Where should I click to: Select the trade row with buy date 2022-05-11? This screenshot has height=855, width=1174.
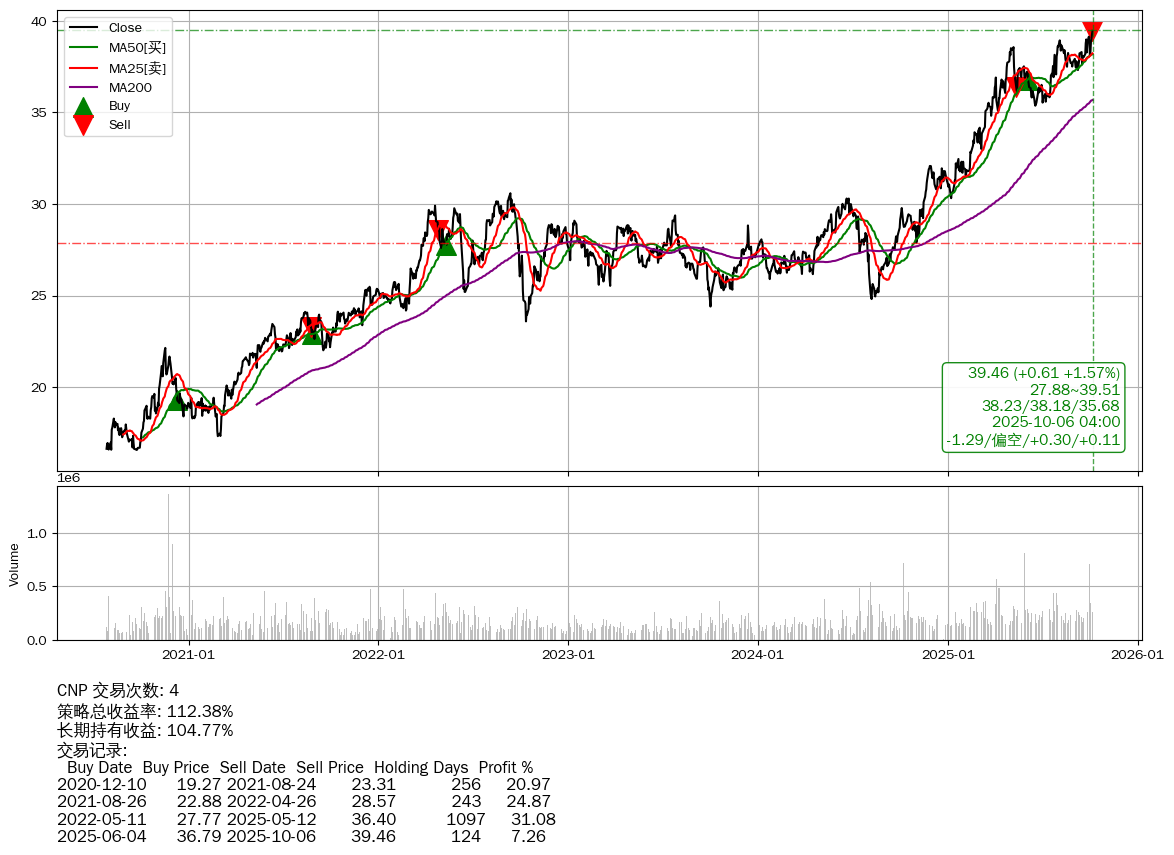tap(306, 819)
